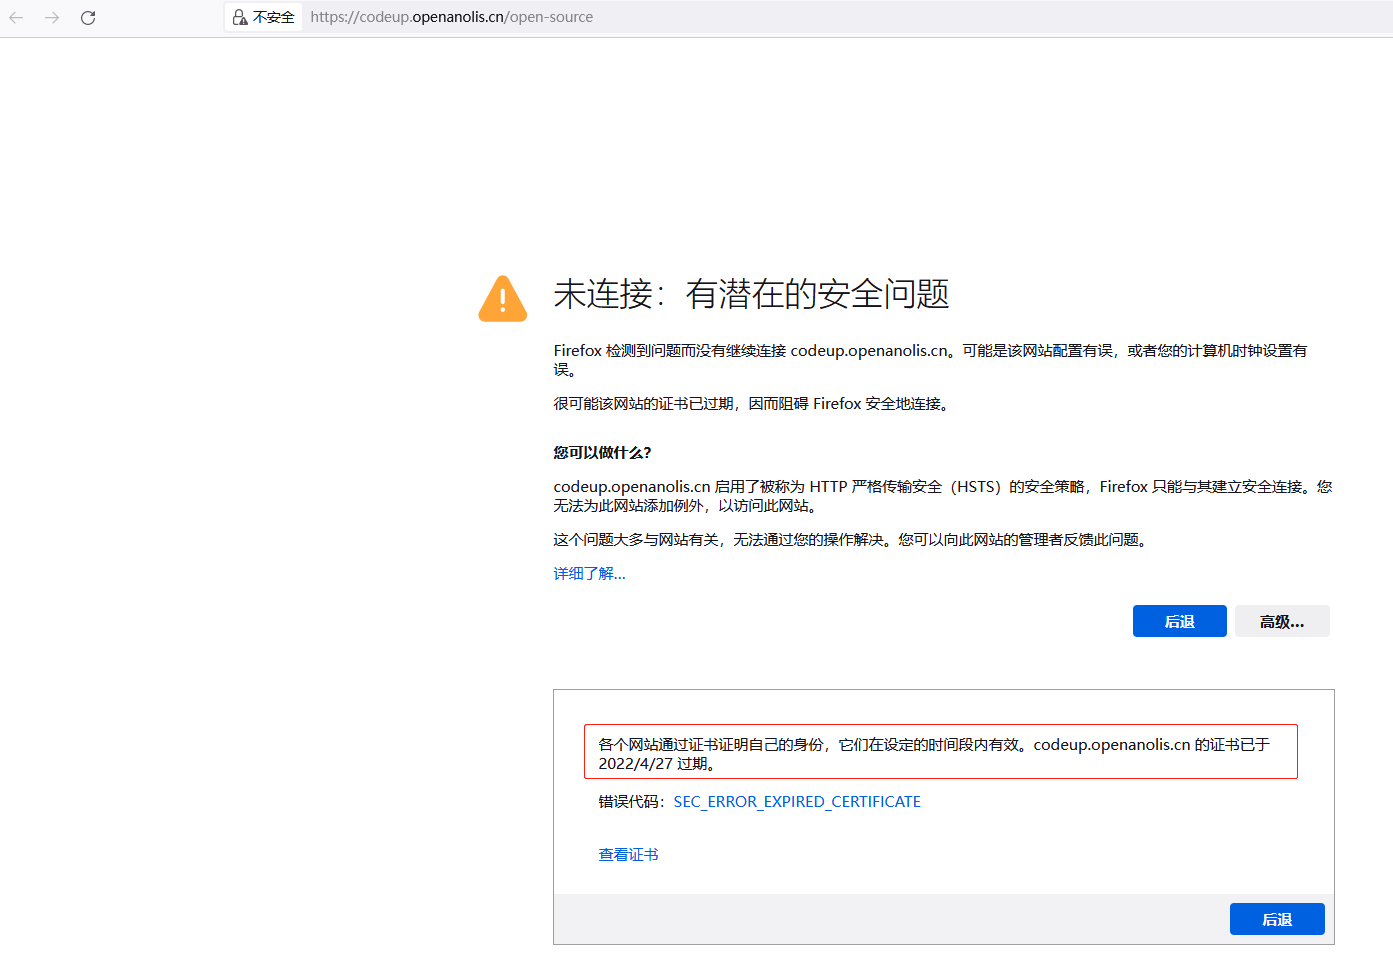Click the 后退 button in the advanced panel footer

point(1277,919)
